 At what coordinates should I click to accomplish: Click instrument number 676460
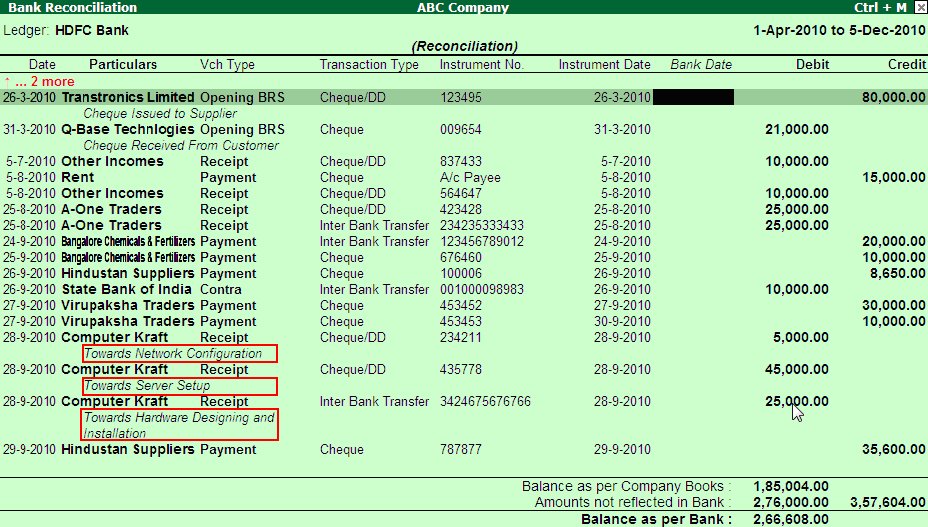460,257
